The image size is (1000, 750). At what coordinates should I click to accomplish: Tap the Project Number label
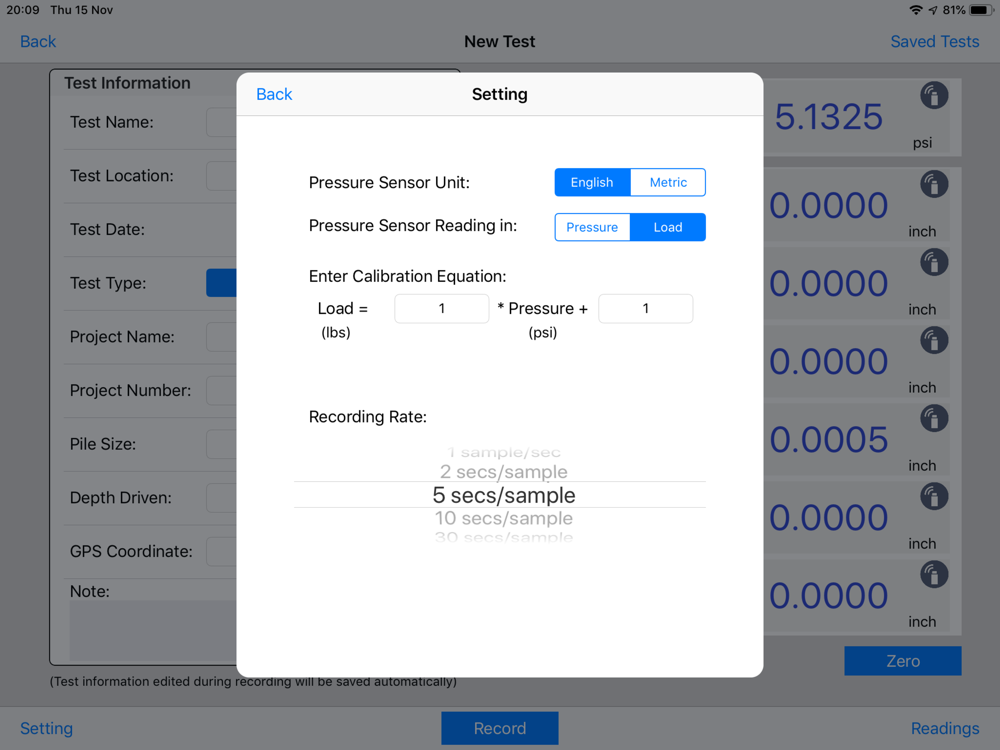pos(131,390)
